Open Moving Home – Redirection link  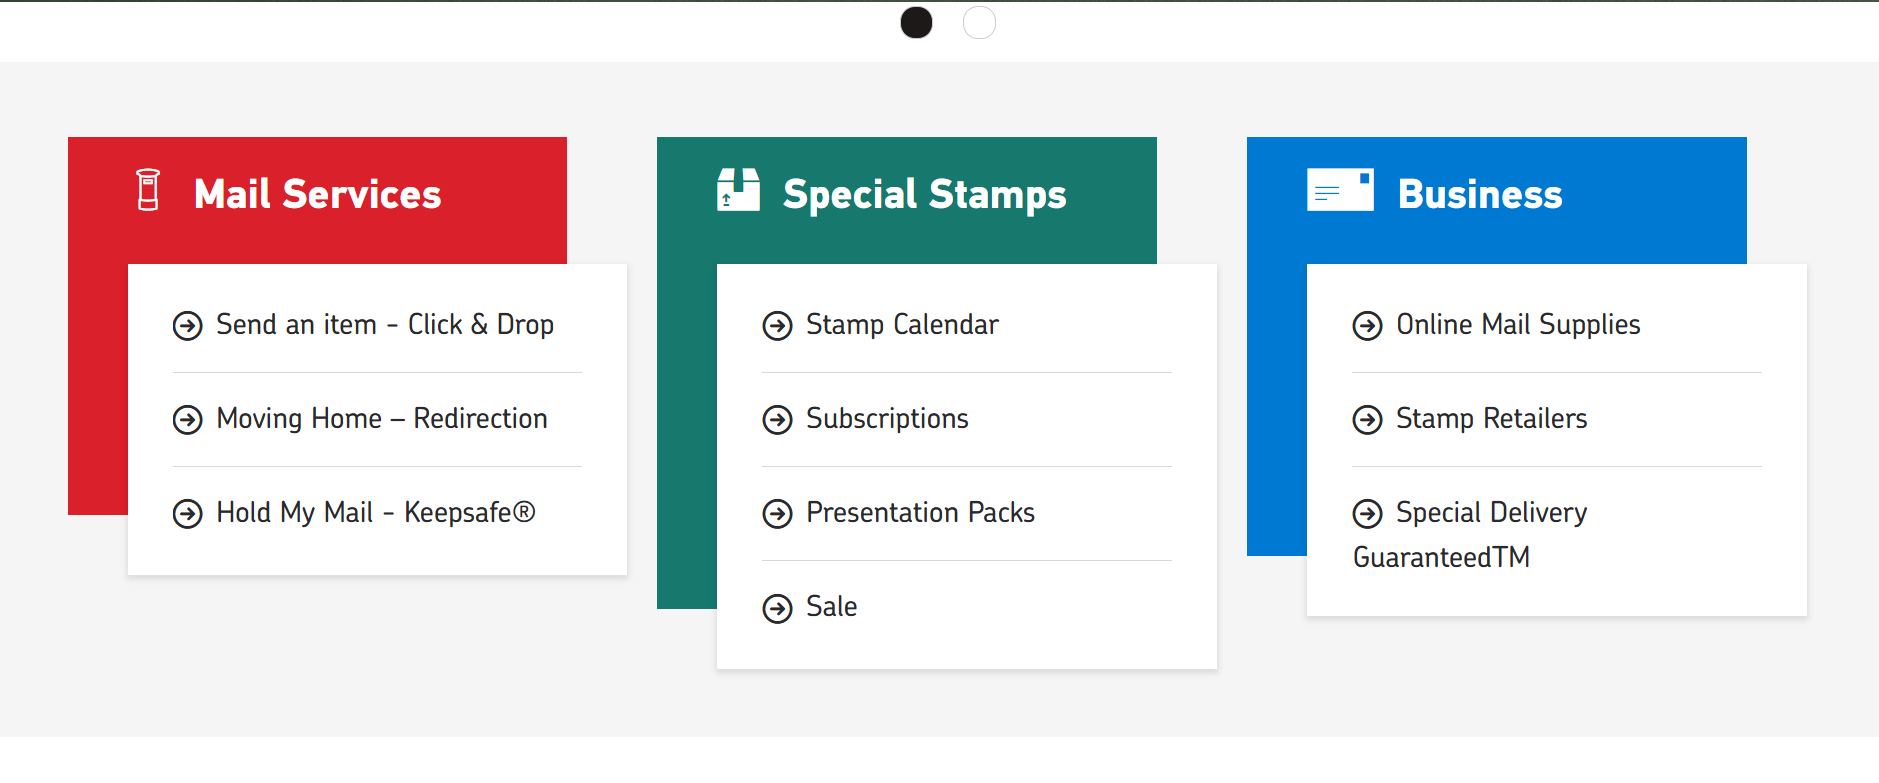(381, 419)
